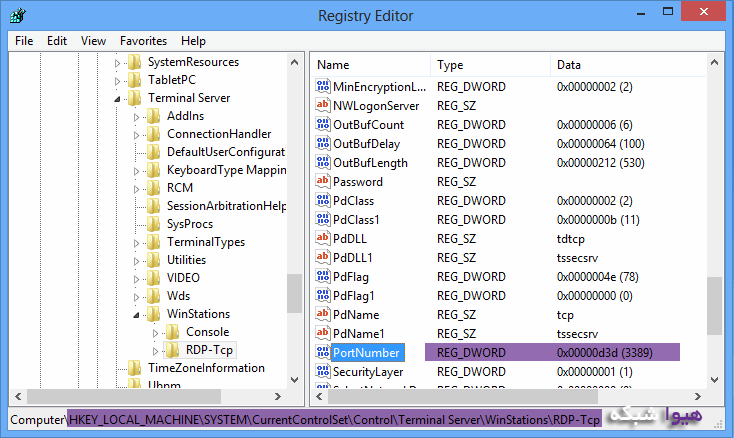
Task: Click the OutBufCount DWORD icon
Action: [x=323, y=125]
